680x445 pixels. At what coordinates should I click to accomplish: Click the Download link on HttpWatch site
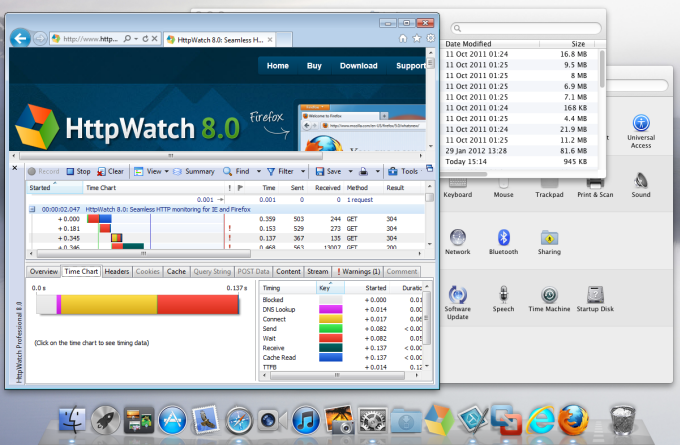click(x=359, y=66)
